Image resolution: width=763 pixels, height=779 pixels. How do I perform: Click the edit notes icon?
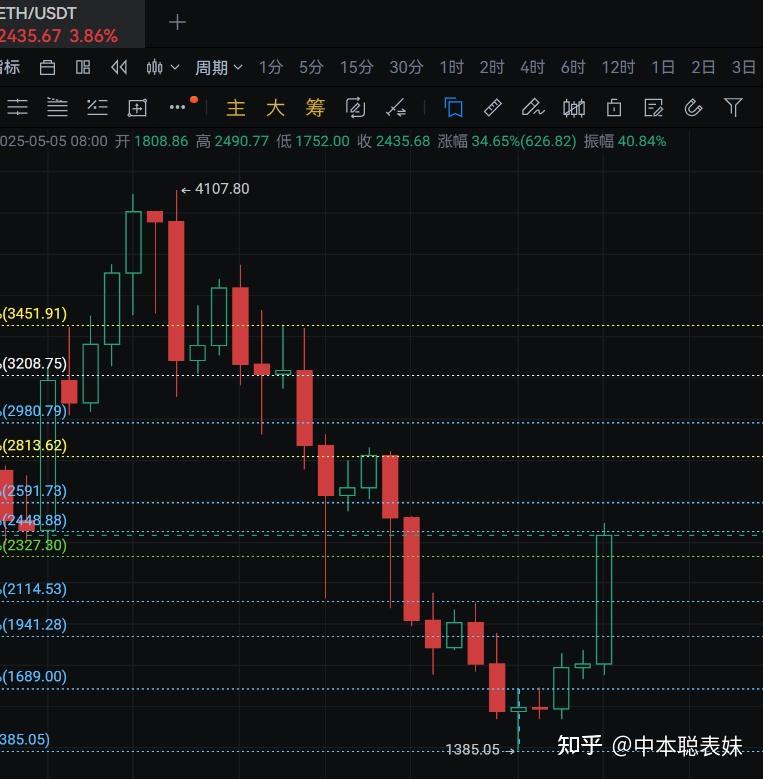click(x=653, y=107)
